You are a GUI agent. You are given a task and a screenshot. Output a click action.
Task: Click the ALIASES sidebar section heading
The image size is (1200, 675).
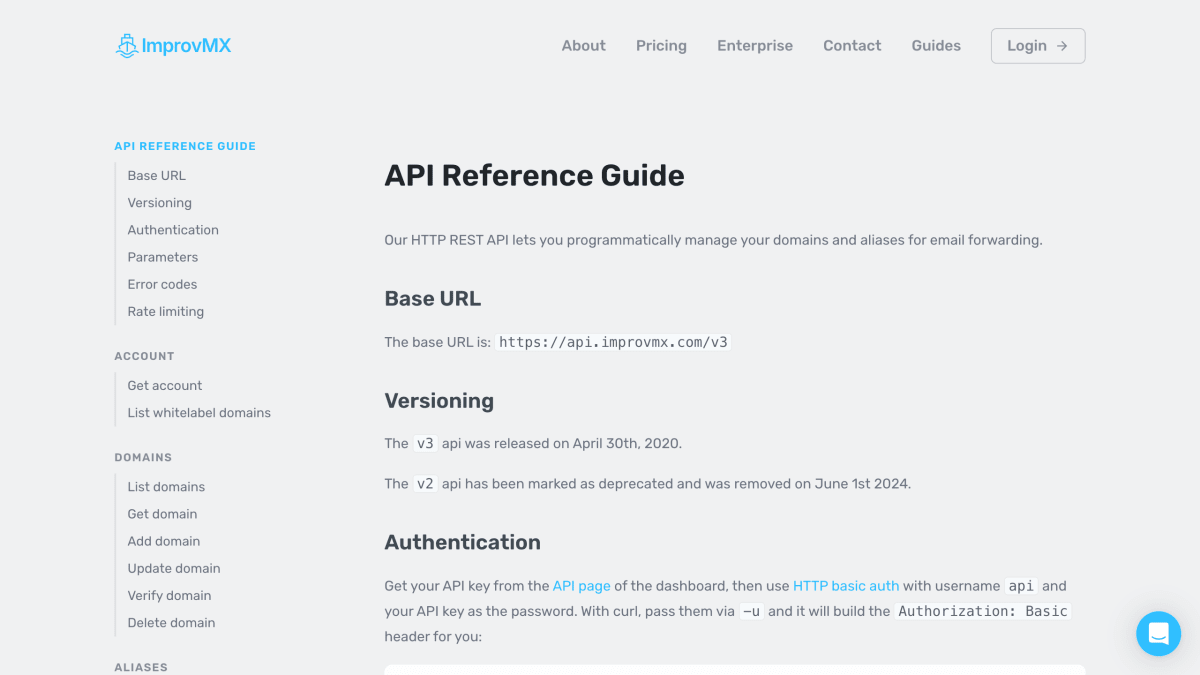click(141, 667)
